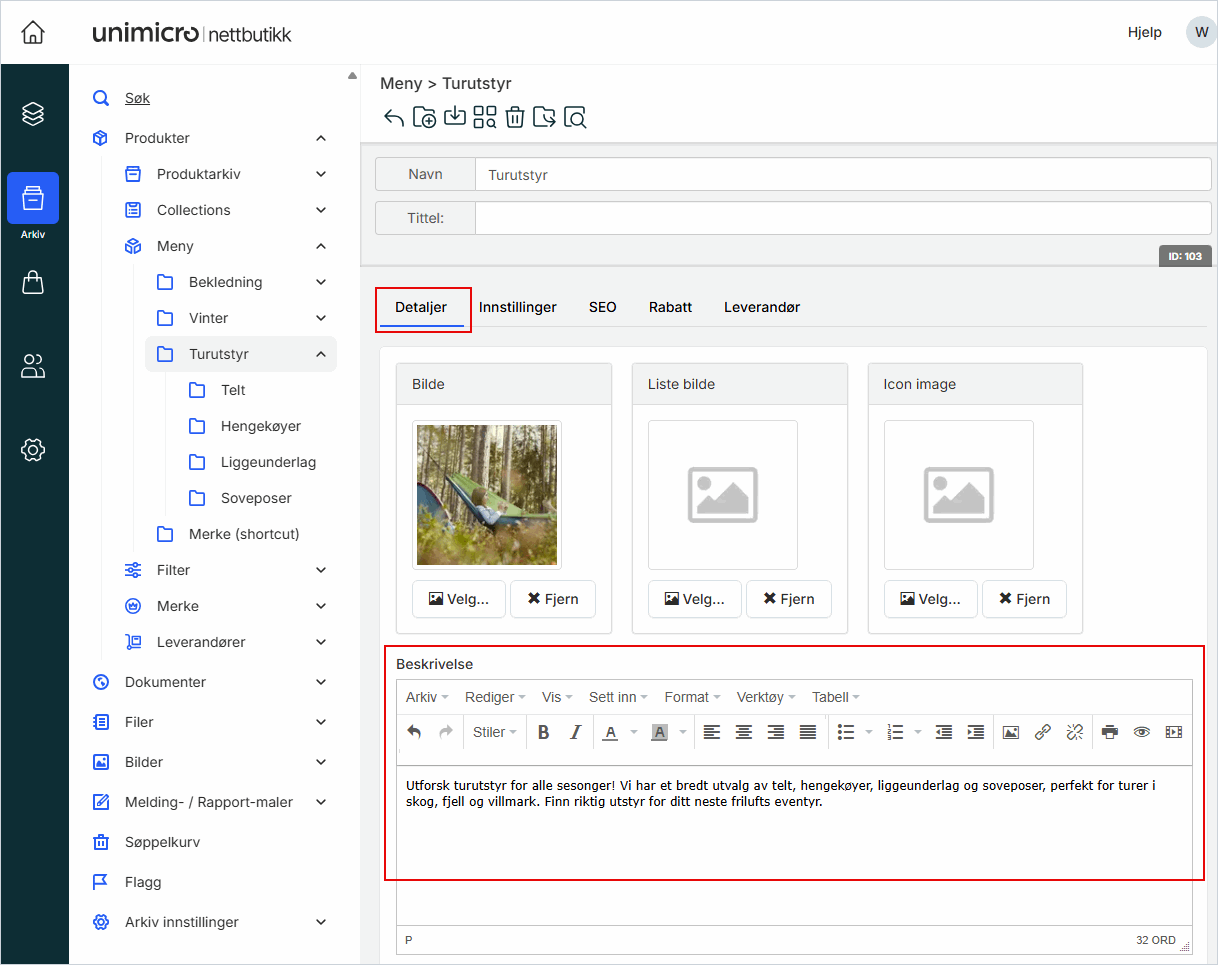Click Fjern under the Bilde thumbnail

[x=552, y=599]
